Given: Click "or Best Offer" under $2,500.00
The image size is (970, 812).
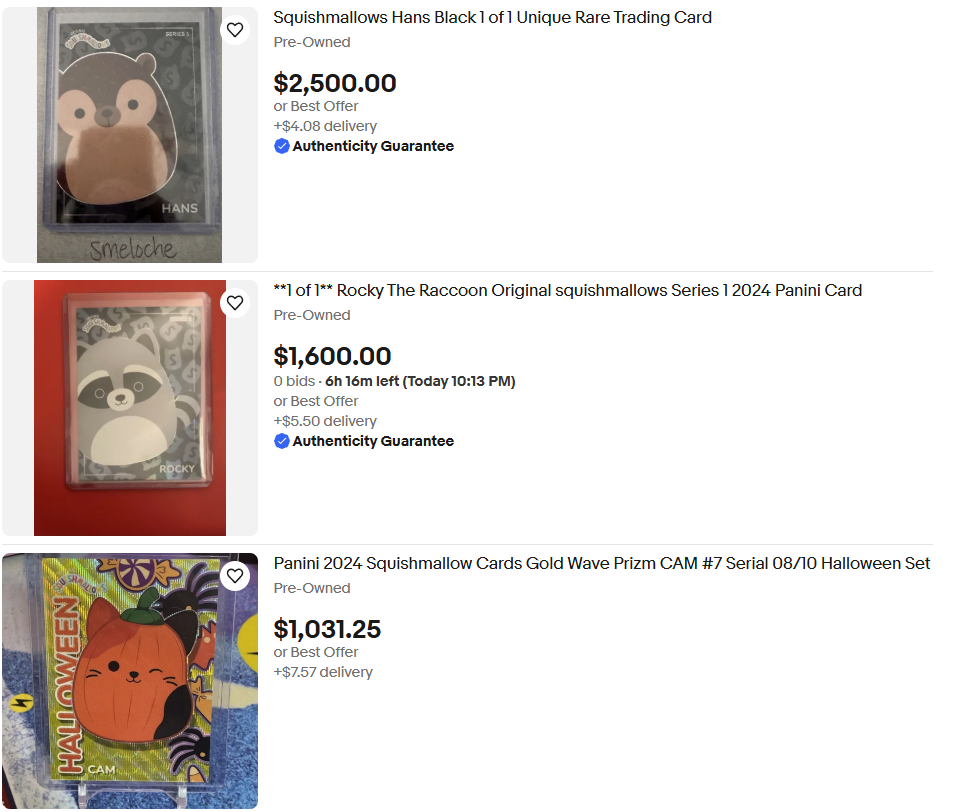Looking at the screenshot, I should 316,106.
